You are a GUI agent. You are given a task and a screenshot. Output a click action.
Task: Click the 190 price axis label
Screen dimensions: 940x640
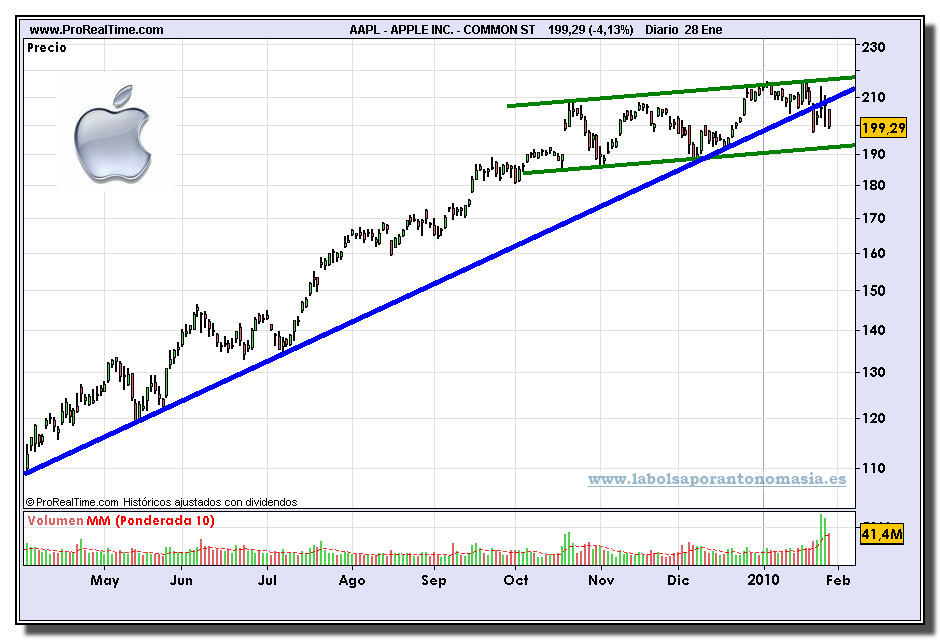[873, 154]
